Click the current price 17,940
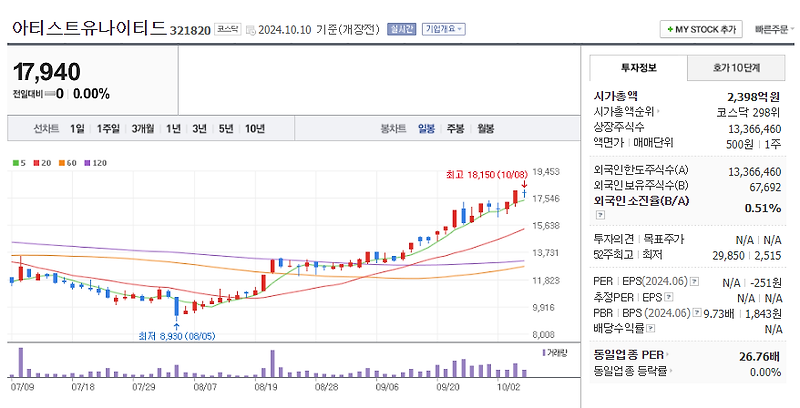 pyautogui.click(x=47, y=72)
